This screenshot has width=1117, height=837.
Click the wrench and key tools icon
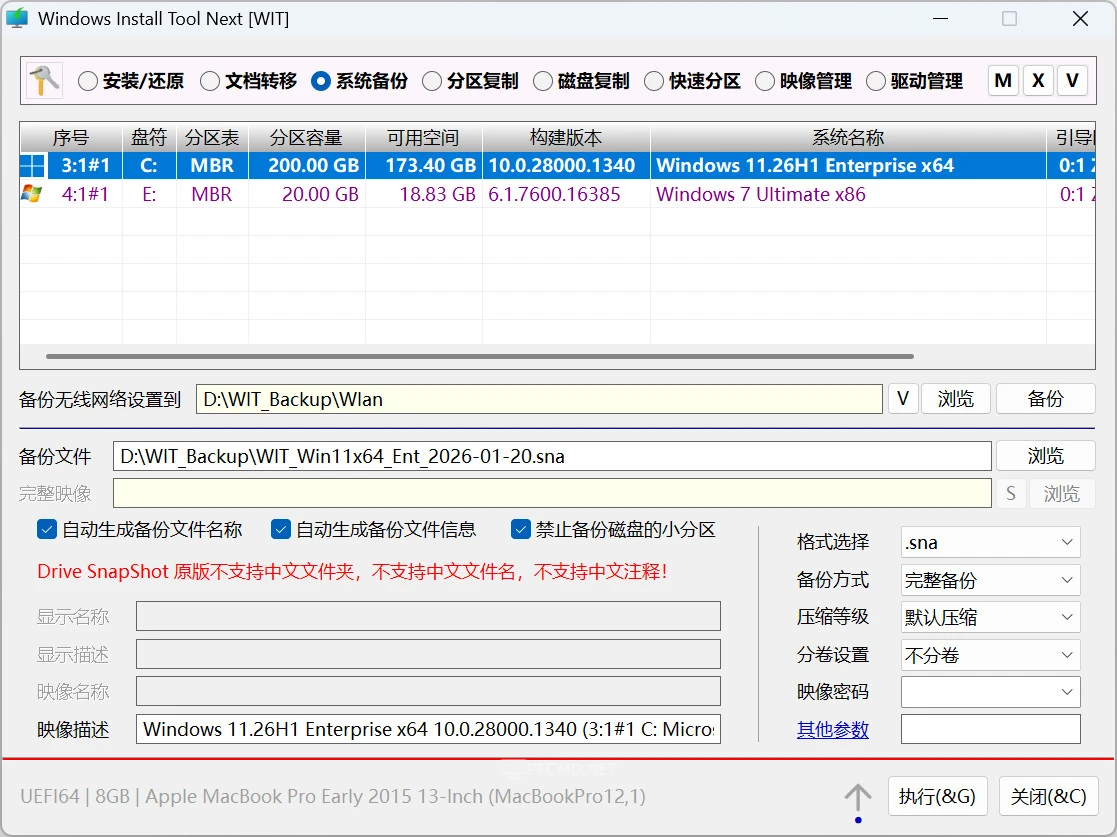tap(44, 81)
